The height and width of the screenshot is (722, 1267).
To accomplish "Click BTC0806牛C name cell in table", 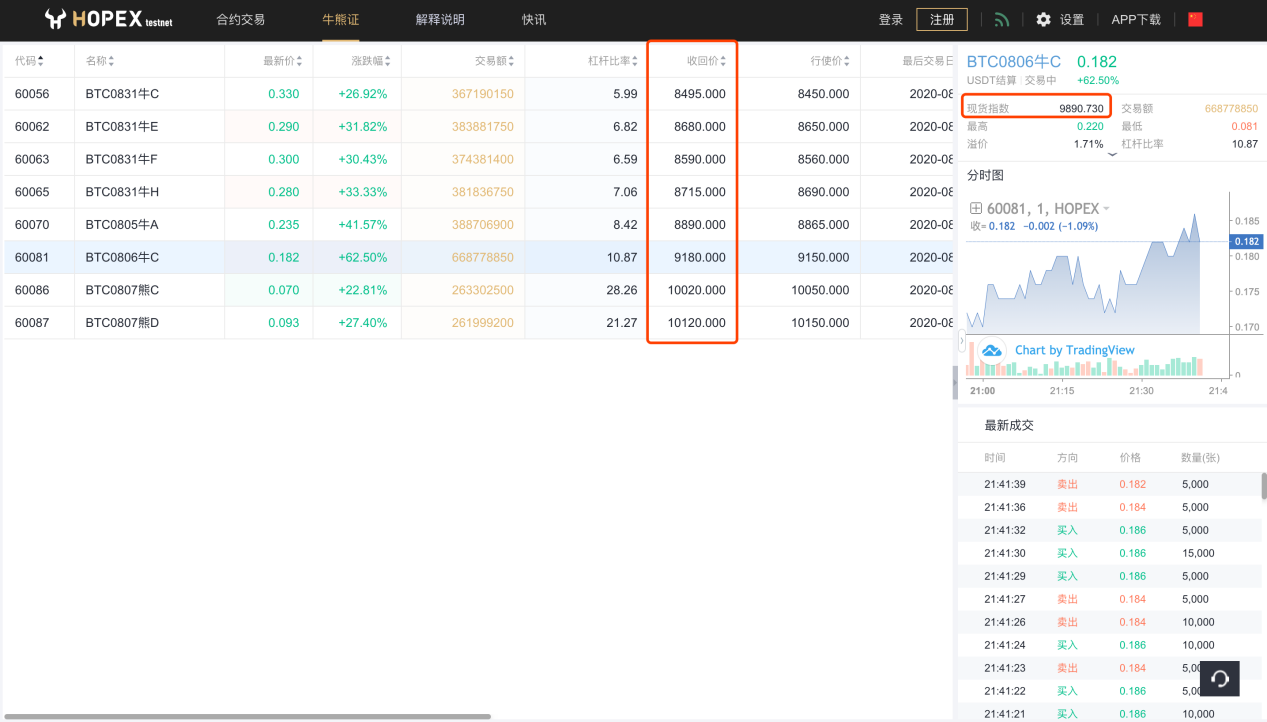I will point(122,257).
